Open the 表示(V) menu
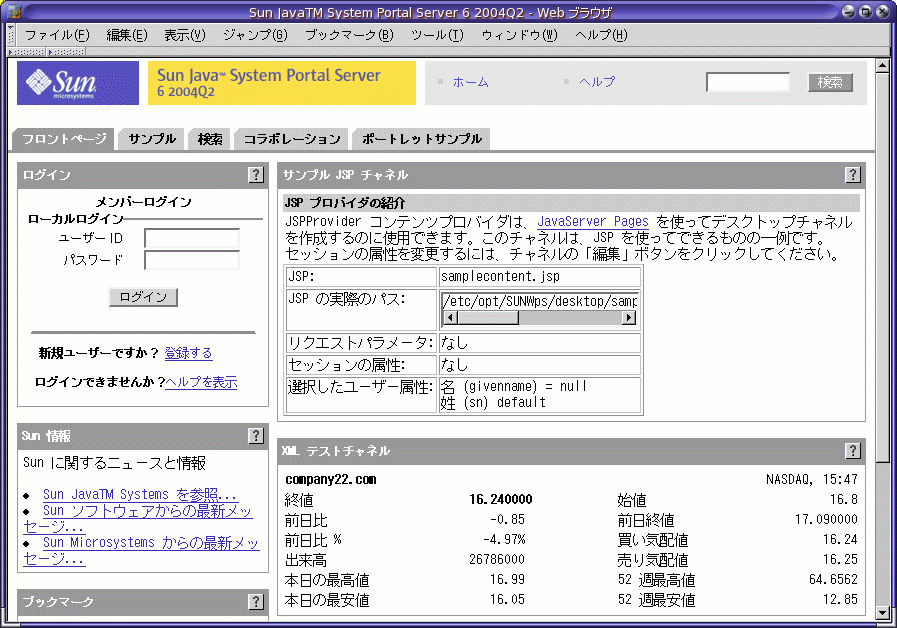The image size is (897, 628). [x=184, y=35]
